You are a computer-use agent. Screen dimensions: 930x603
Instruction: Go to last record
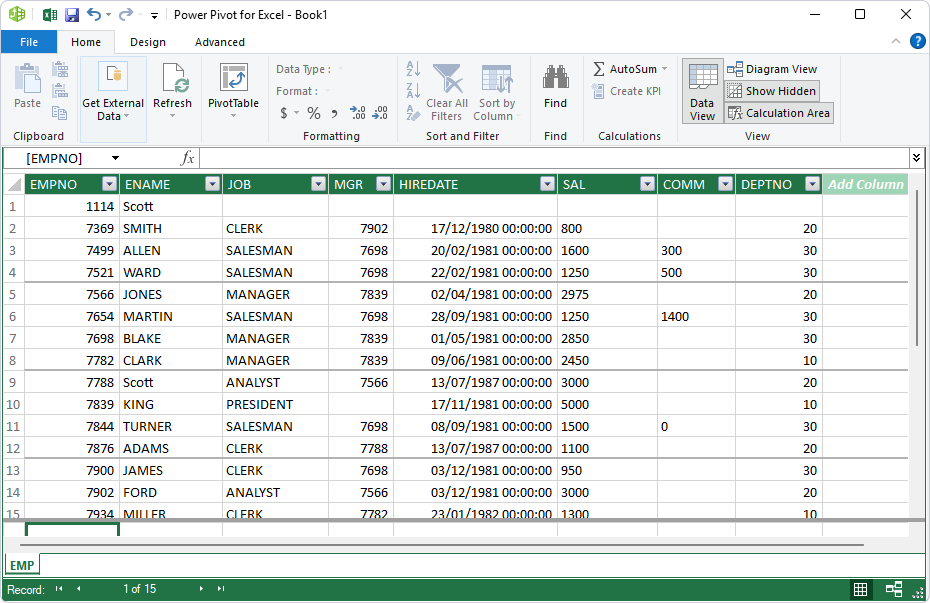pyautogui.click(x=221, y=589)
